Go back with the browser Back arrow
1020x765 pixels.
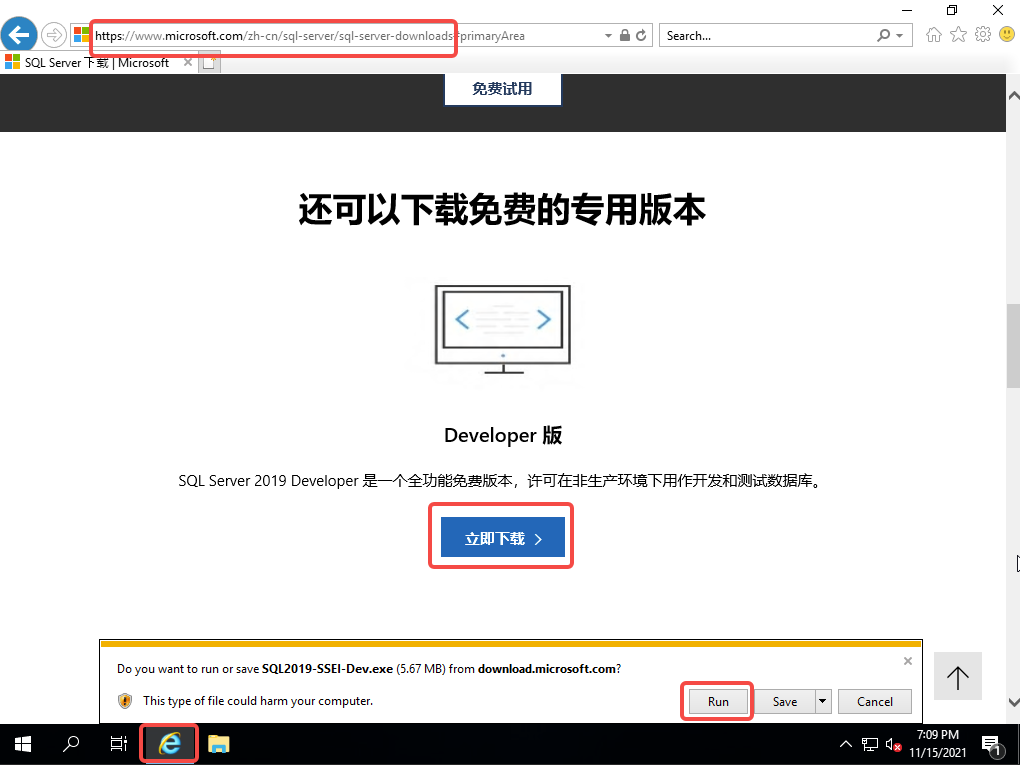(x=19, y=34)
